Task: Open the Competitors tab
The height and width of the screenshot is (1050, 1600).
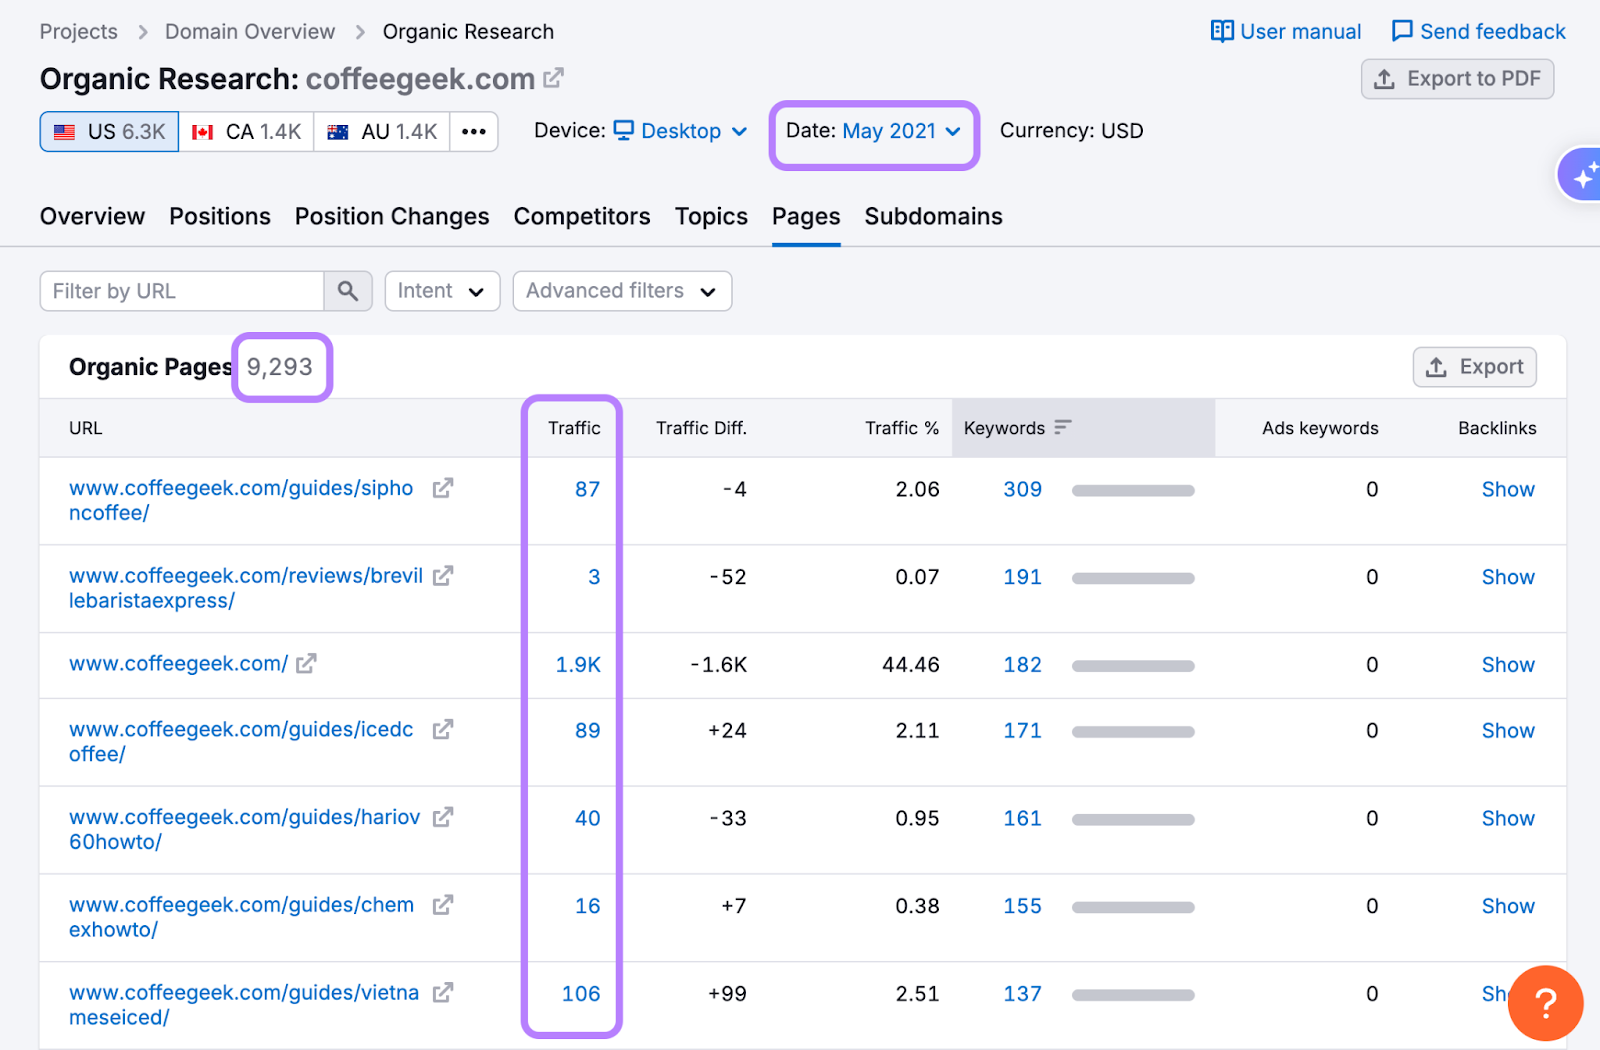Action: pos(581,217)
